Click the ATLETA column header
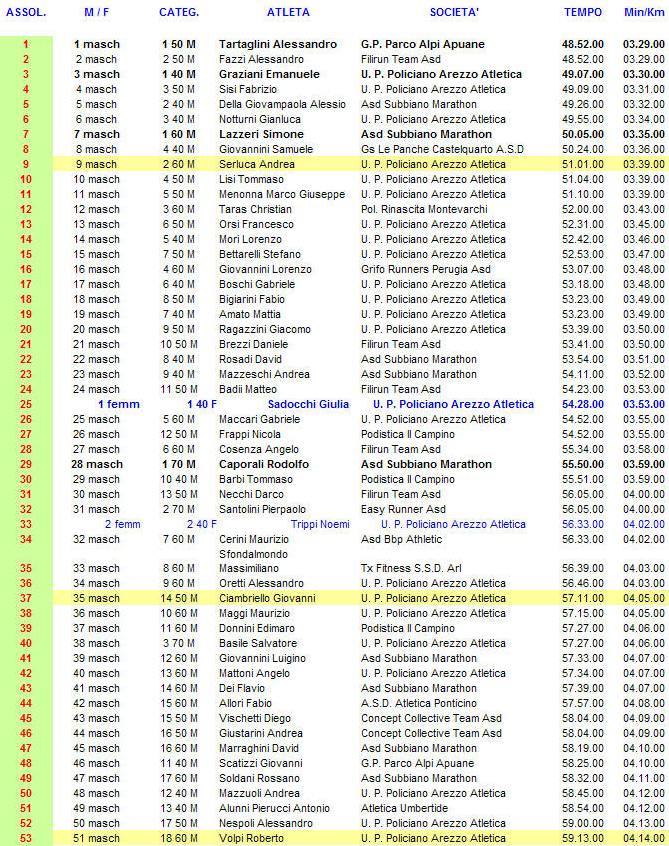 tap(288, 13)
